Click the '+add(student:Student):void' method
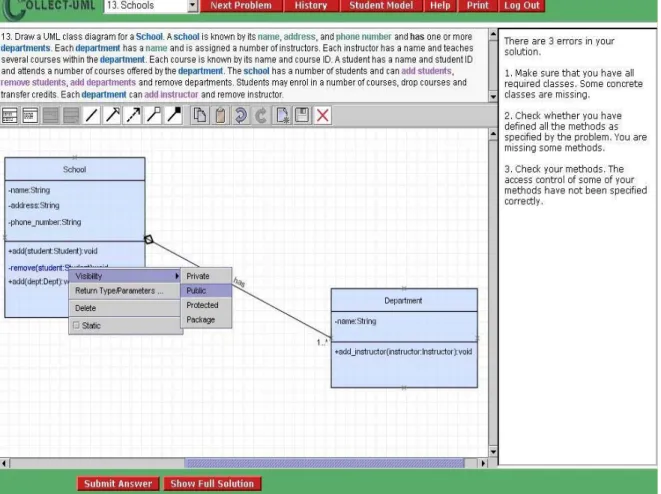Viewport: 661px width, 494px height. pyautogui.click(x=53, y=251)
